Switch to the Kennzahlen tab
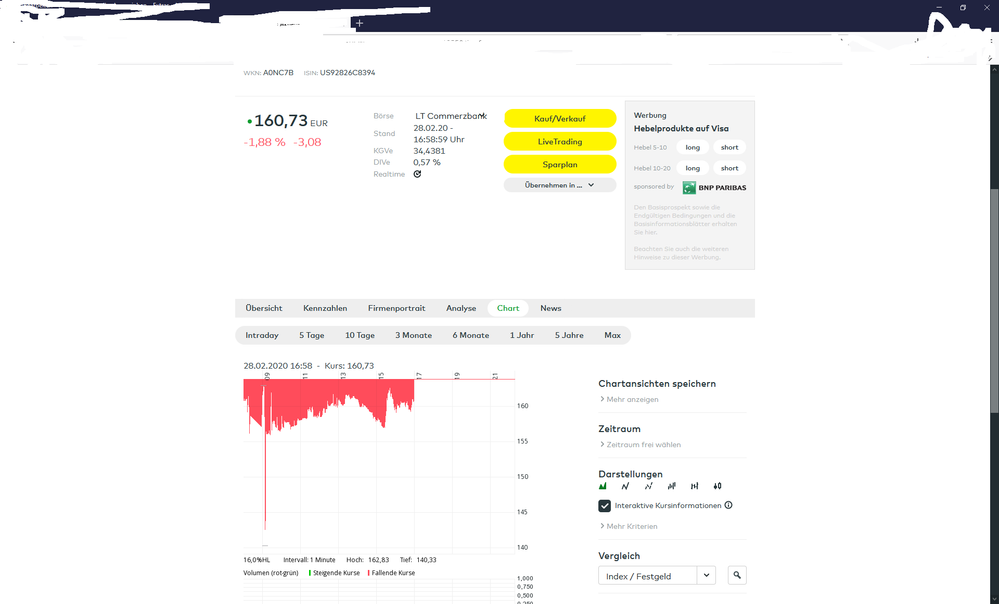The width and height of the screenshot is (999, 604). point(325,308)
